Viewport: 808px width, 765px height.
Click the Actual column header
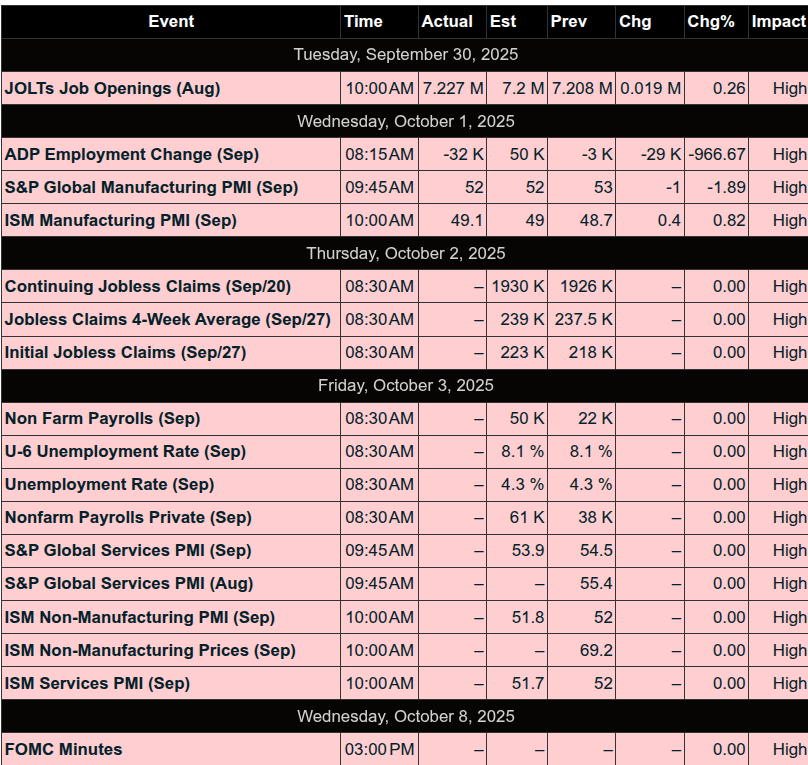(x=447, y=21)
